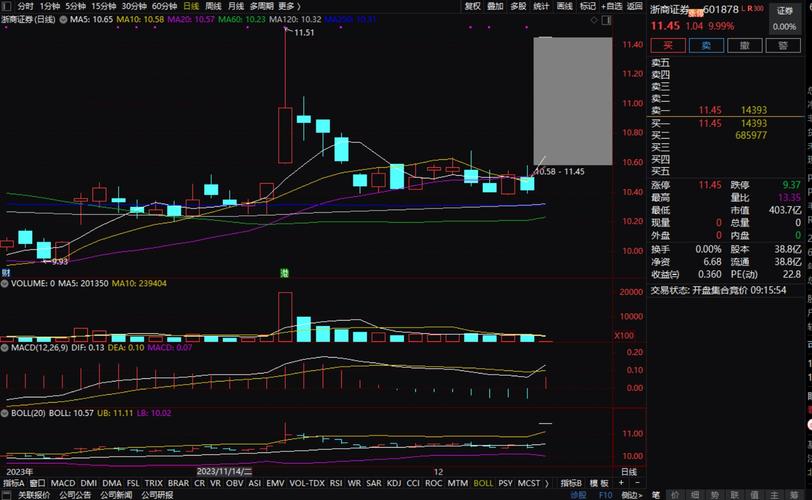Open the 警 (price alert) button
This screenshot has width=812, height=500.
pyautogui.click(x=782, y=45)
